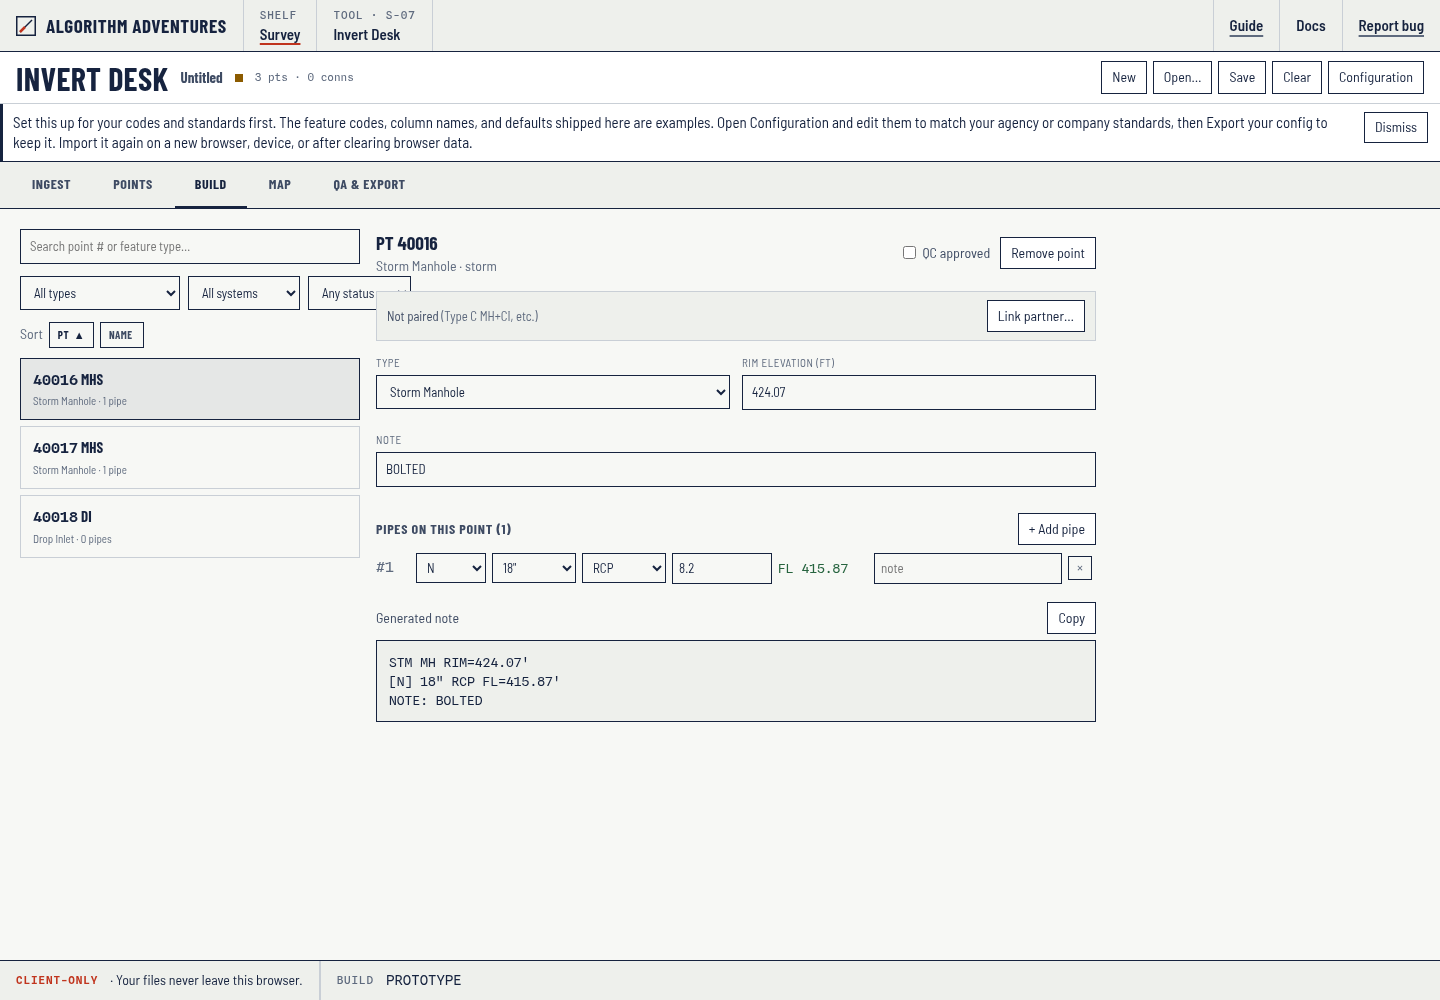The height and width of the screenshot is (1000, 1440).
Task: Select point 40016 MHS in list
Action: pyautogui.click(x=190, y=389)
